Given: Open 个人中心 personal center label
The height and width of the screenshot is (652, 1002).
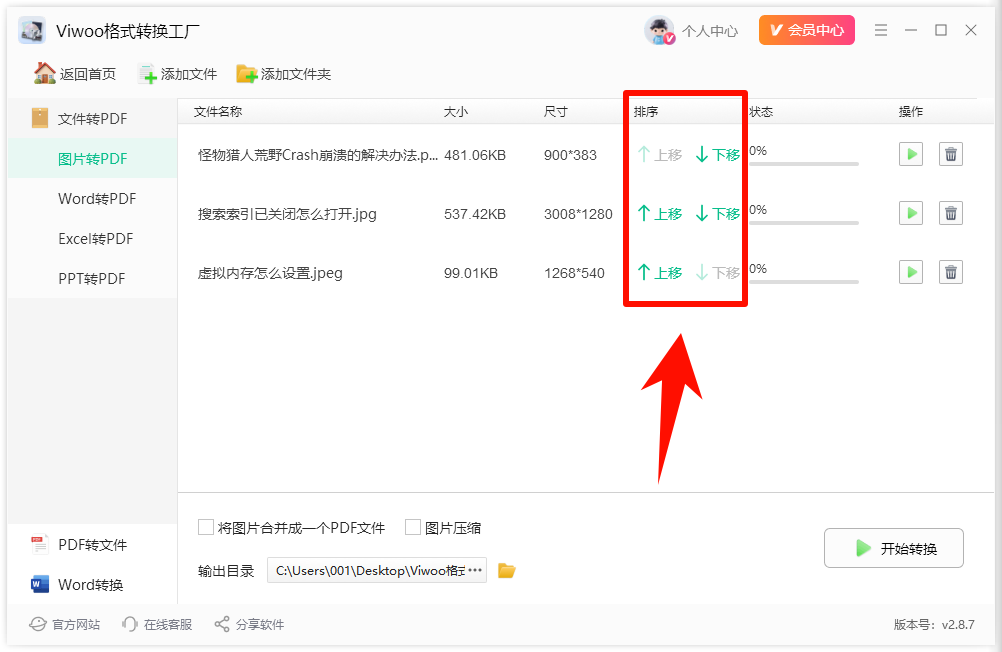Looking at the screenshot, I should pos(709,31).
